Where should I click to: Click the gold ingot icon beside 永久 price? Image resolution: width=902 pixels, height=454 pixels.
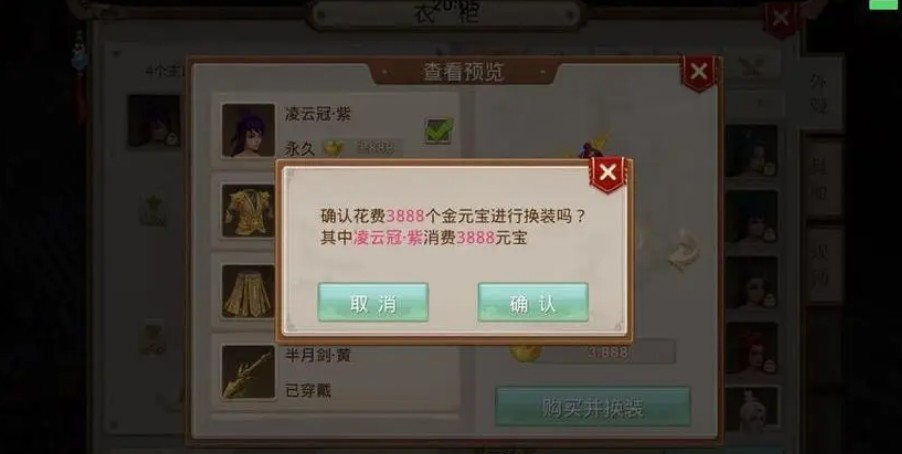pos(332,148)
